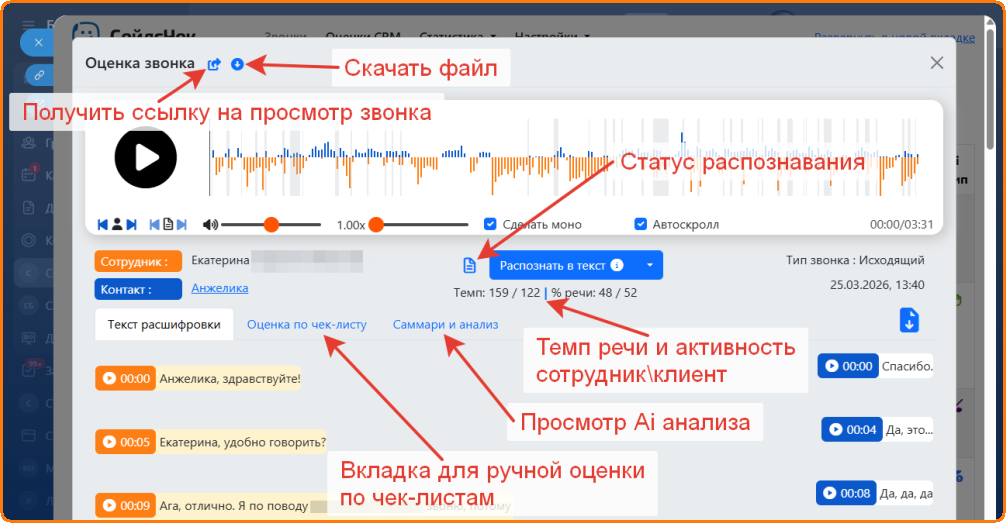This screenshot has height=523, width=1006.
Task: Select the "Текст расшифровки" tab
Action: pyautogui.click(x=164, y=324)
